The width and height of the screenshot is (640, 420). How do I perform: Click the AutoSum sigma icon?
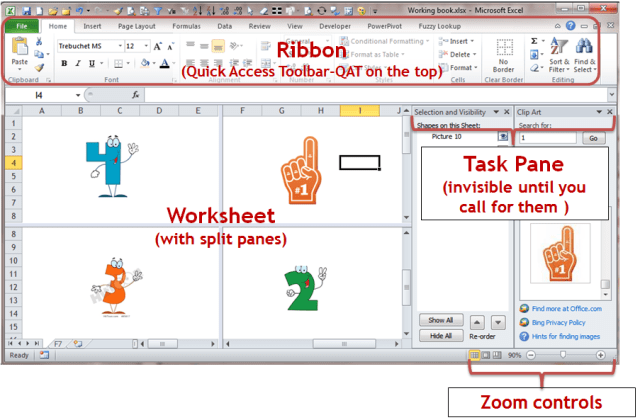coord(534,41)
